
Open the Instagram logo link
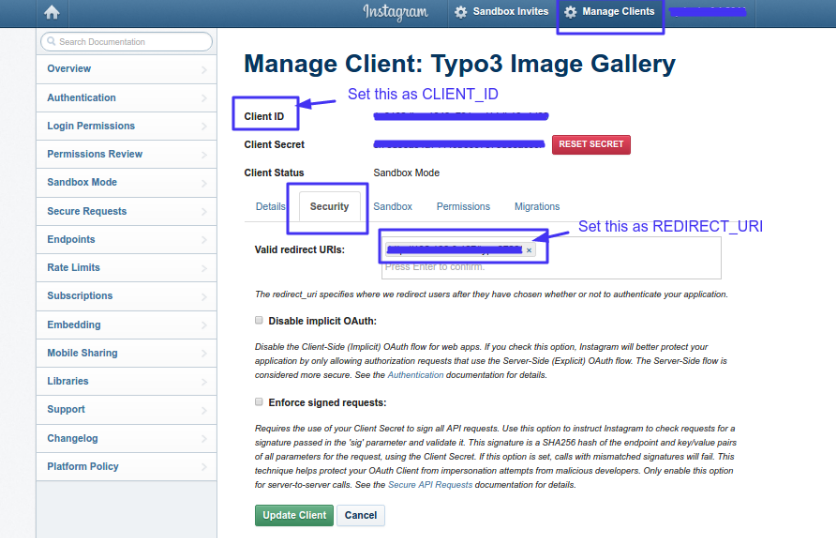tap(395, 12)
